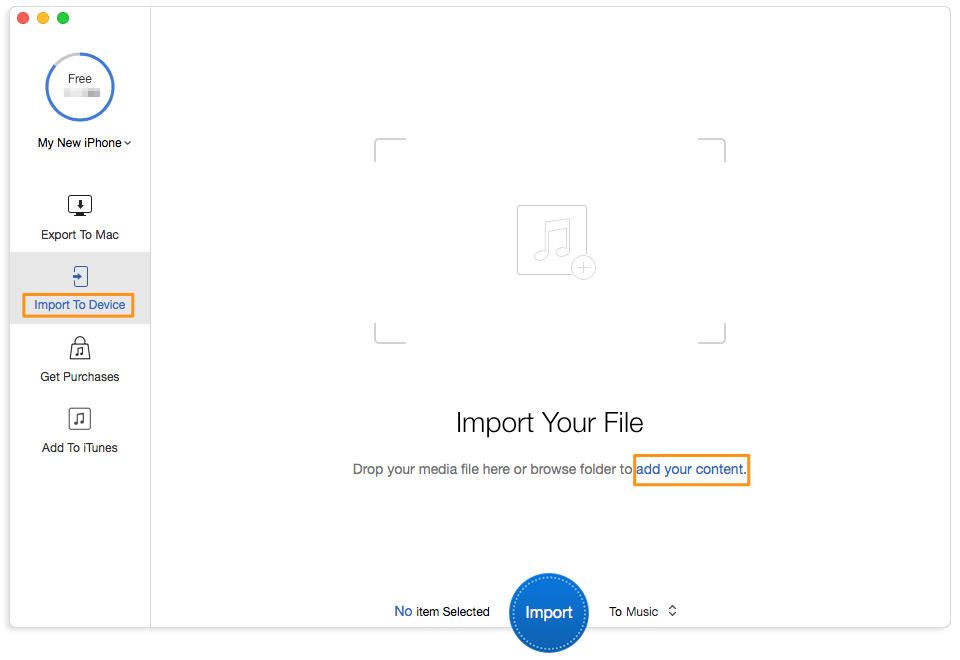Screen dimensions: 960x660
Task: Close the window with the red button
Action: tap(23, 18)
